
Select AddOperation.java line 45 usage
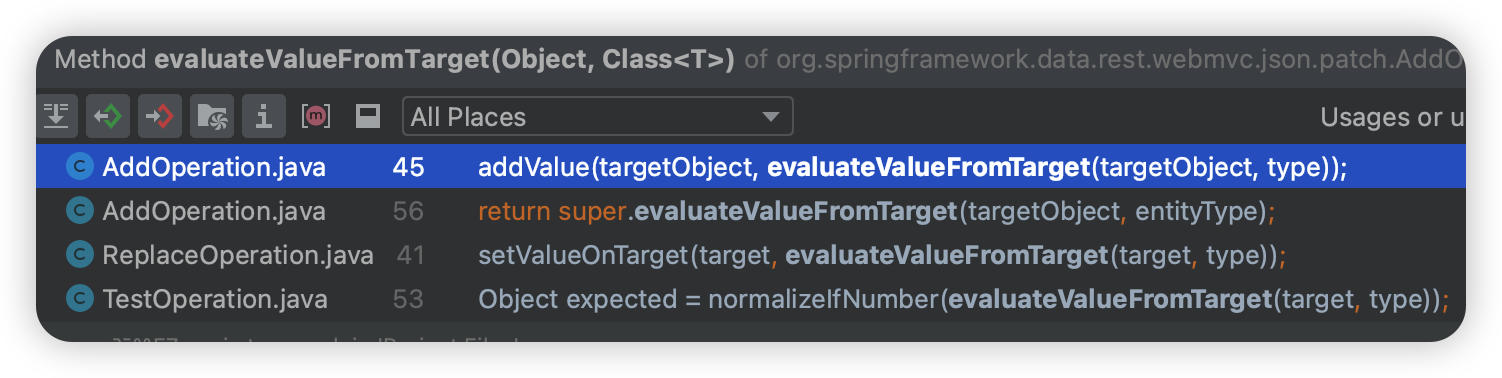[750, 167]
